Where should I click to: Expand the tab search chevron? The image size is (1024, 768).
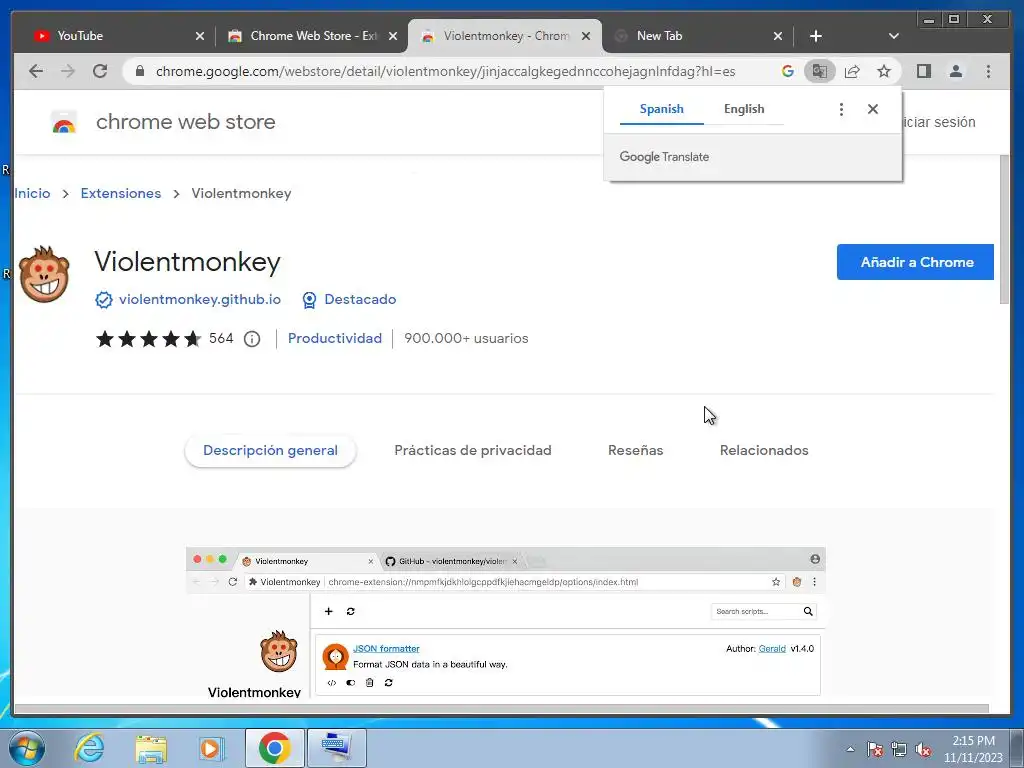(893, 36)
